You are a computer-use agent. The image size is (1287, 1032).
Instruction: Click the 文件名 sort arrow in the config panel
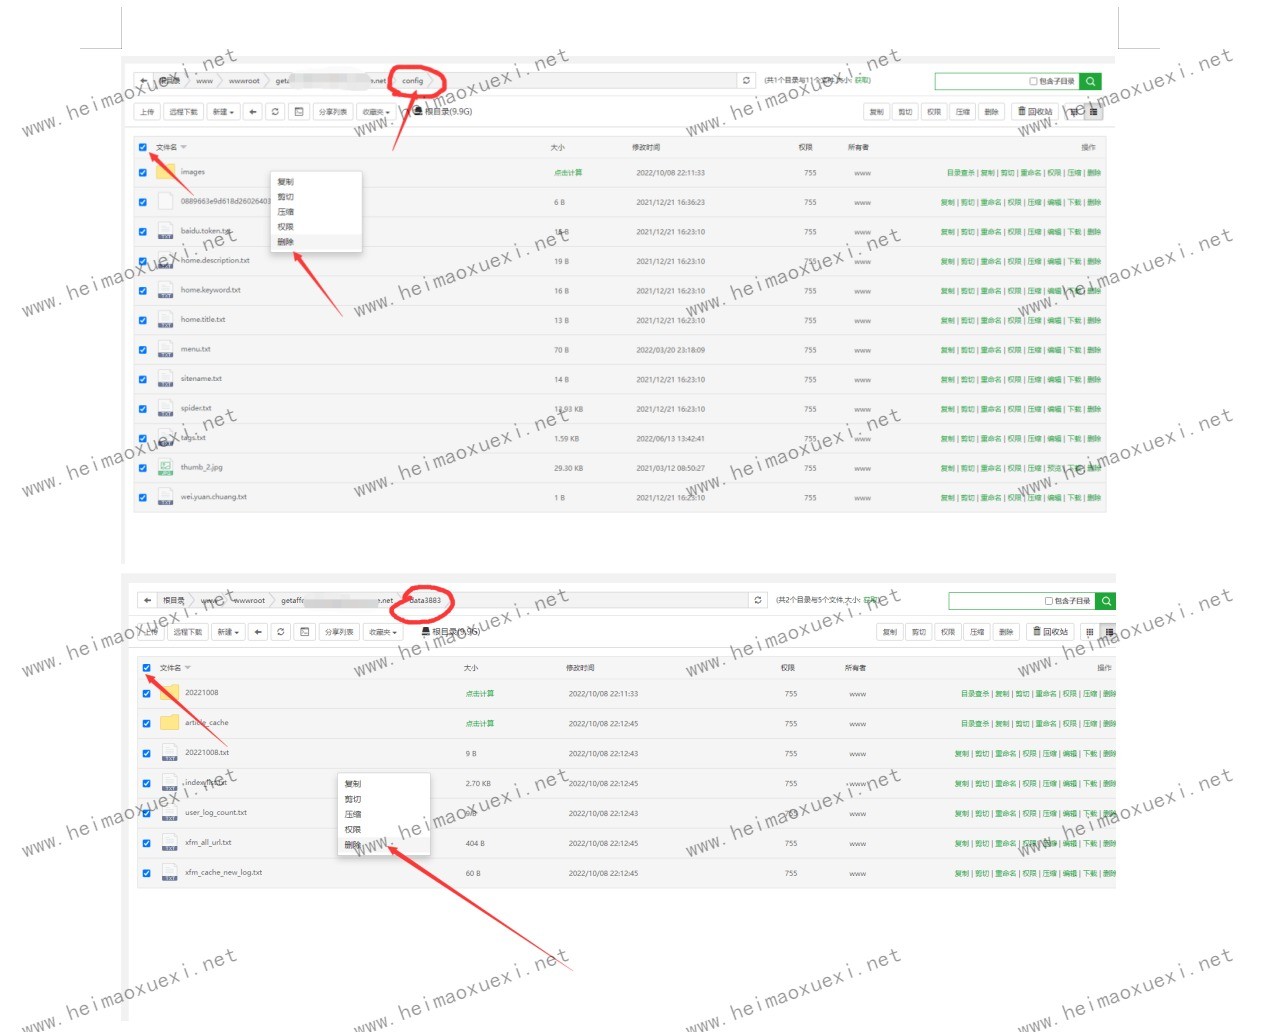(x=184, y=148)
